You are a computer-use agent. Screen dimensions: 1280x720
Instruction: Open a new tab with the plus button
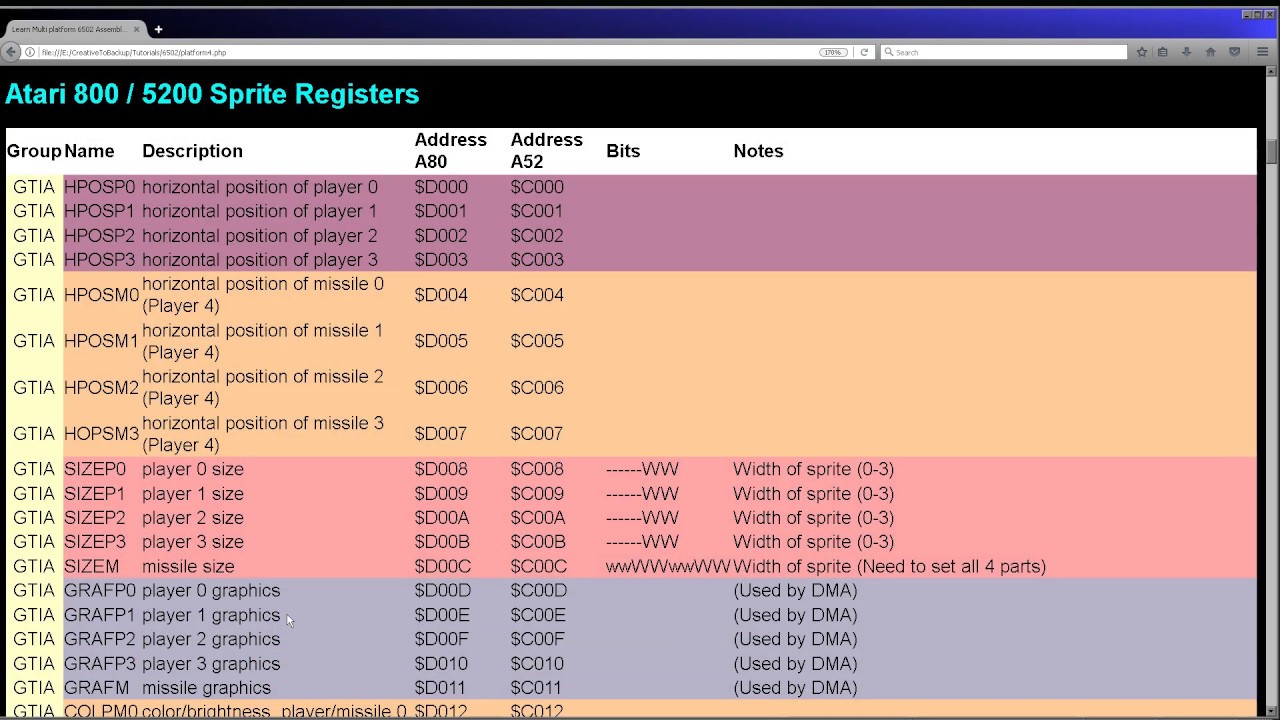point(158,30)
